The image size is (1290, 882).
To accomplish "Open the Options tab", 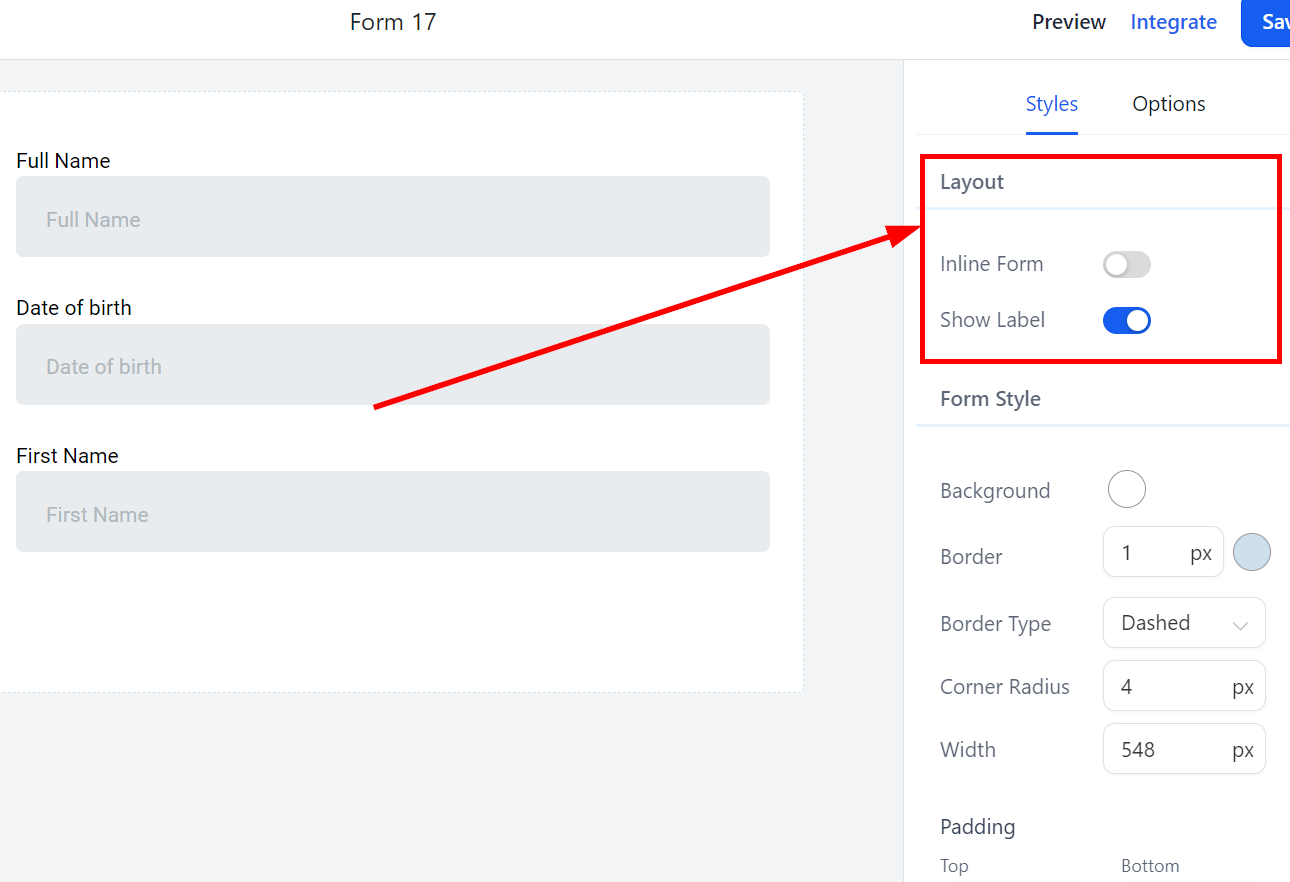I will [1168, 104].
